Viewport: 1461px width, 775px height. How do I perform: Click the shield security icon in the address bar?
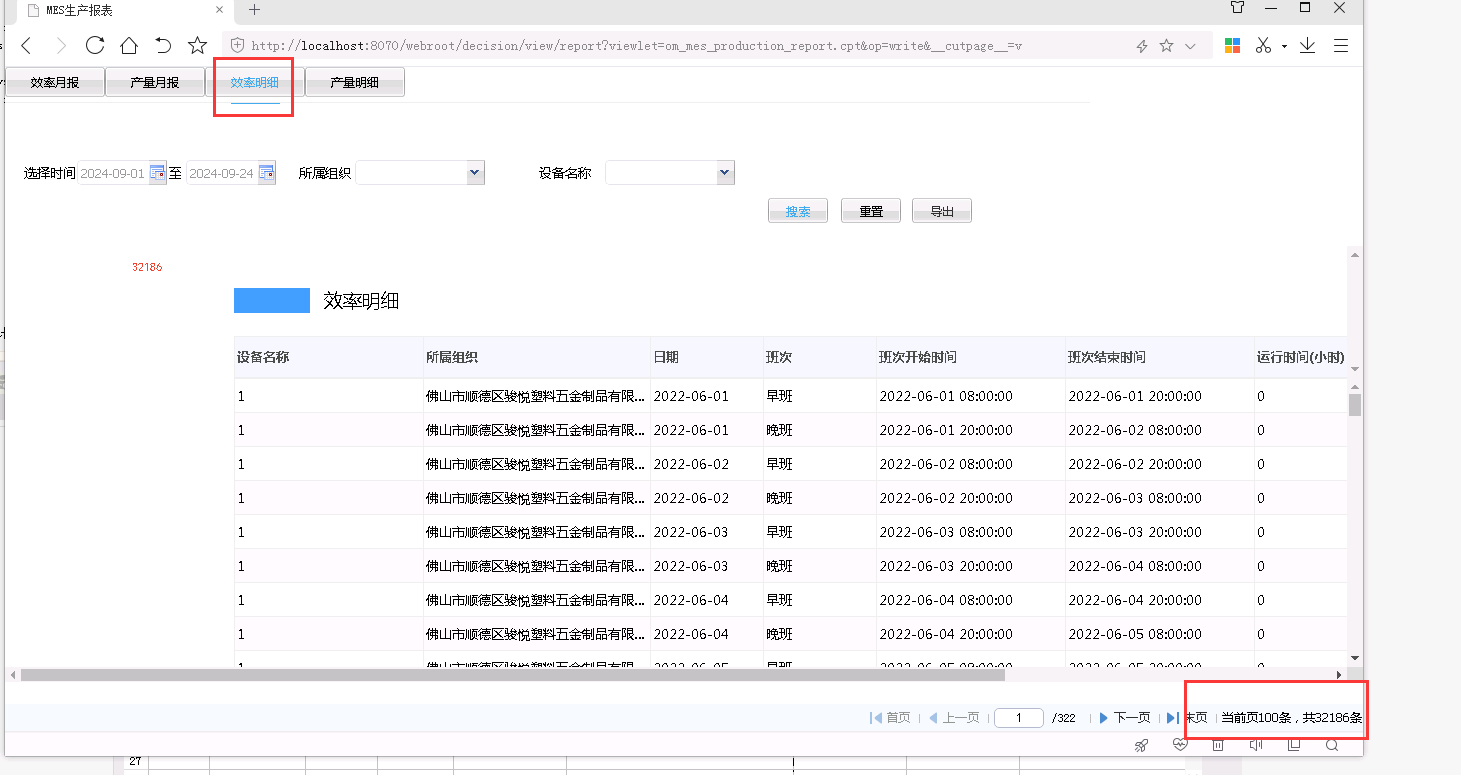237,45
